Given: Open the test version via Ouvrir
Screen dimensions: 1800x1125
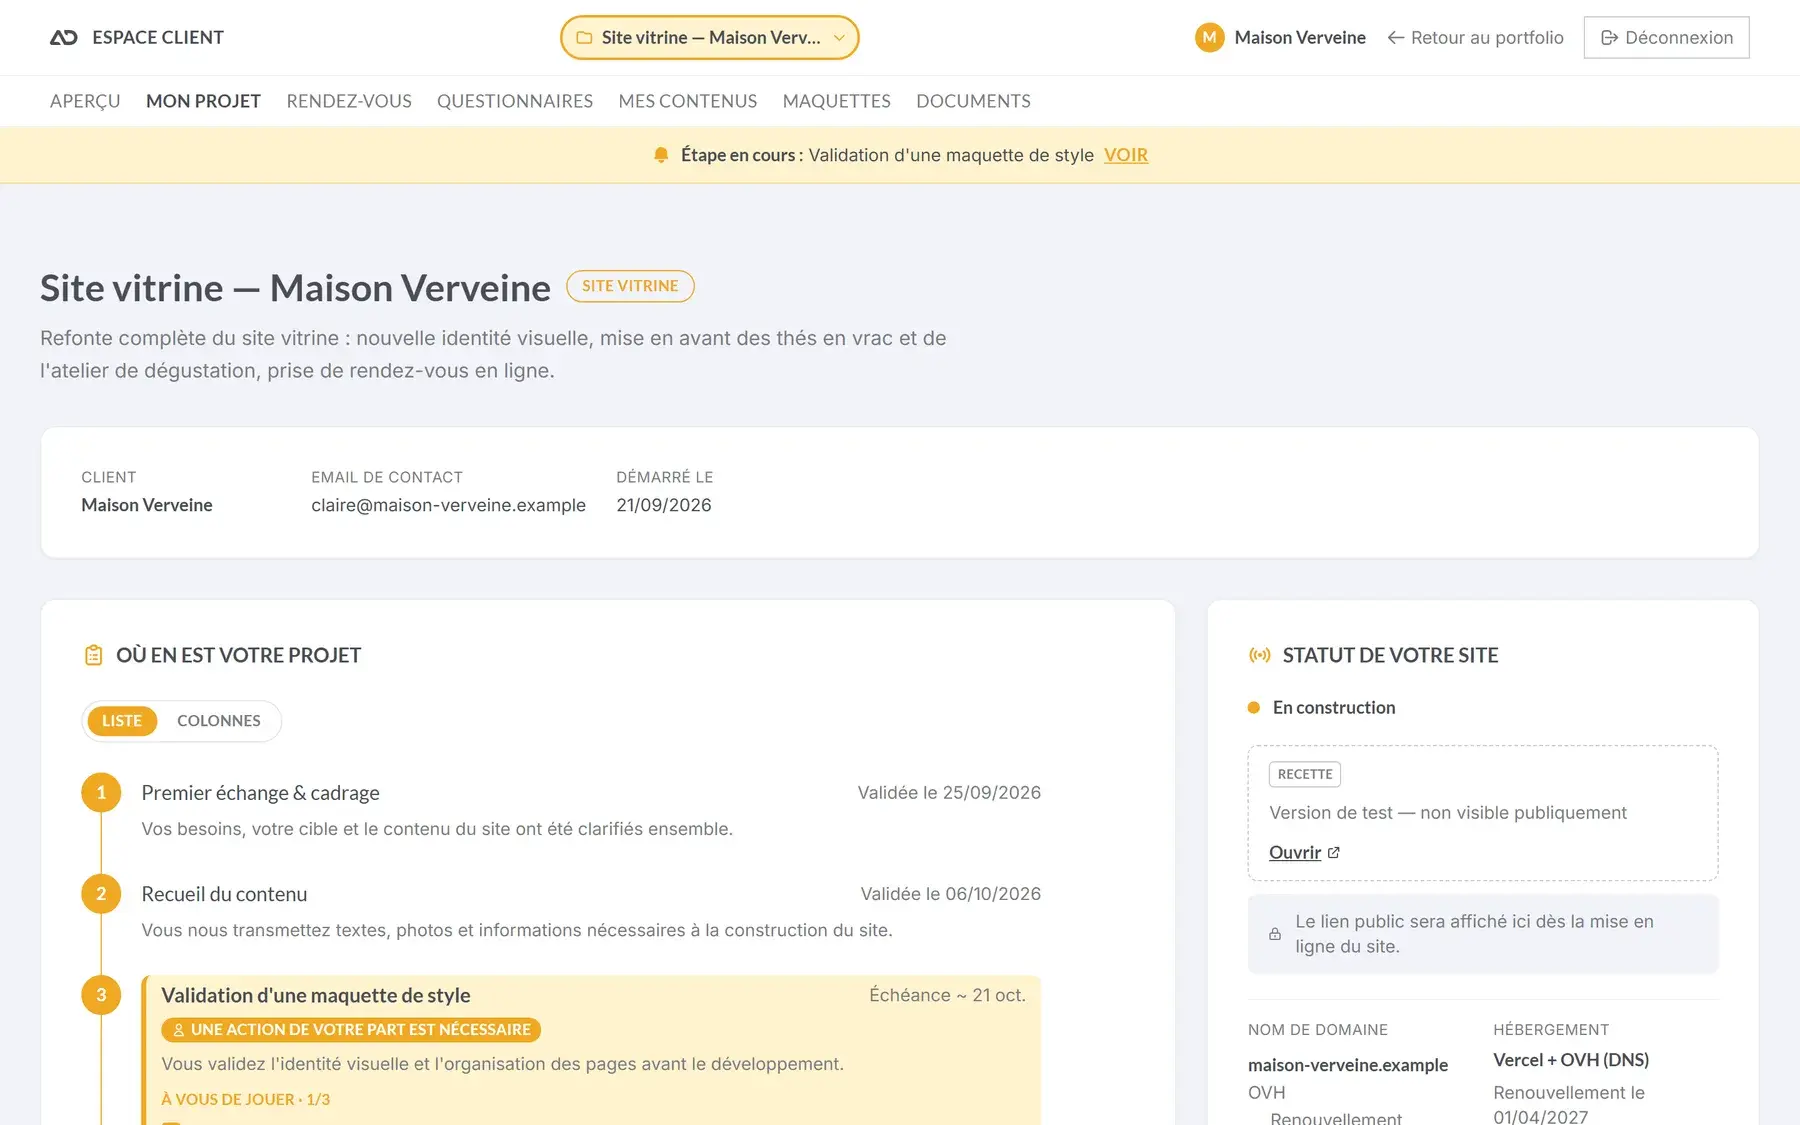Looking at the screenshot, I should (1304, 853).
